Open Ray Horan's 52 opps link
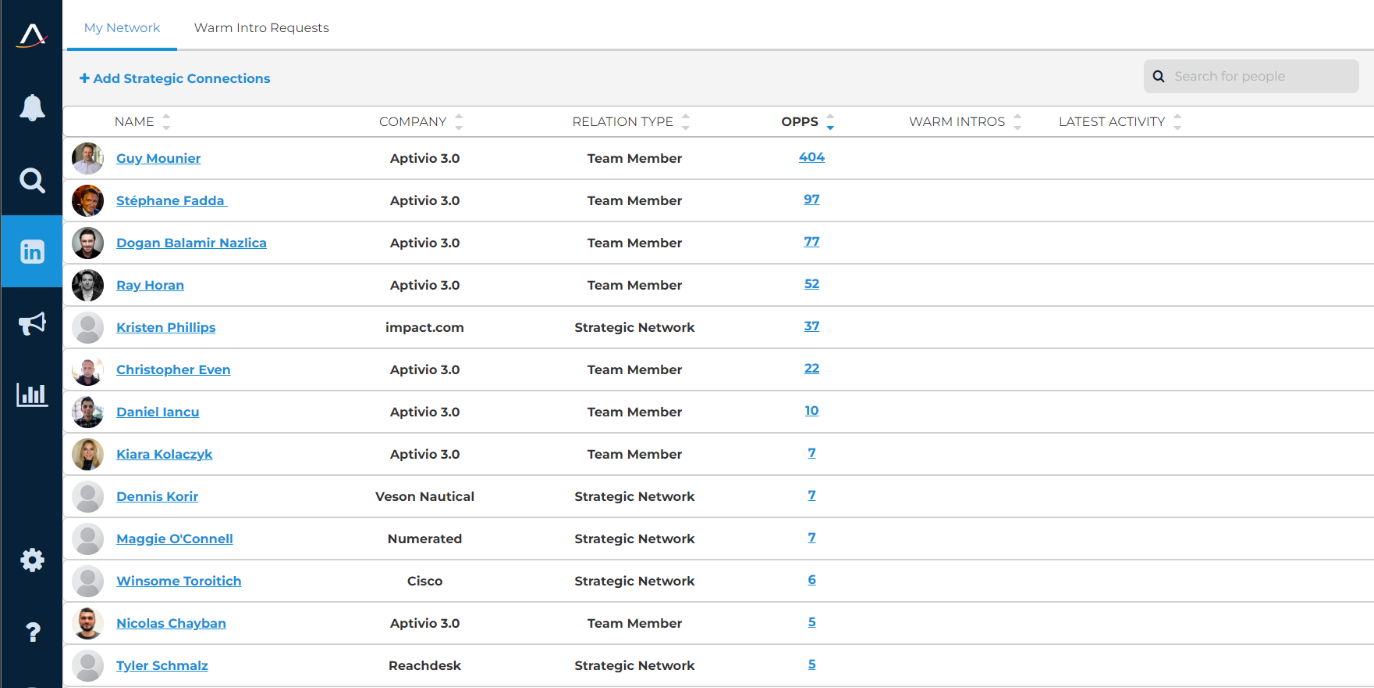This screenshot has width=1374, height=688. 812,284
